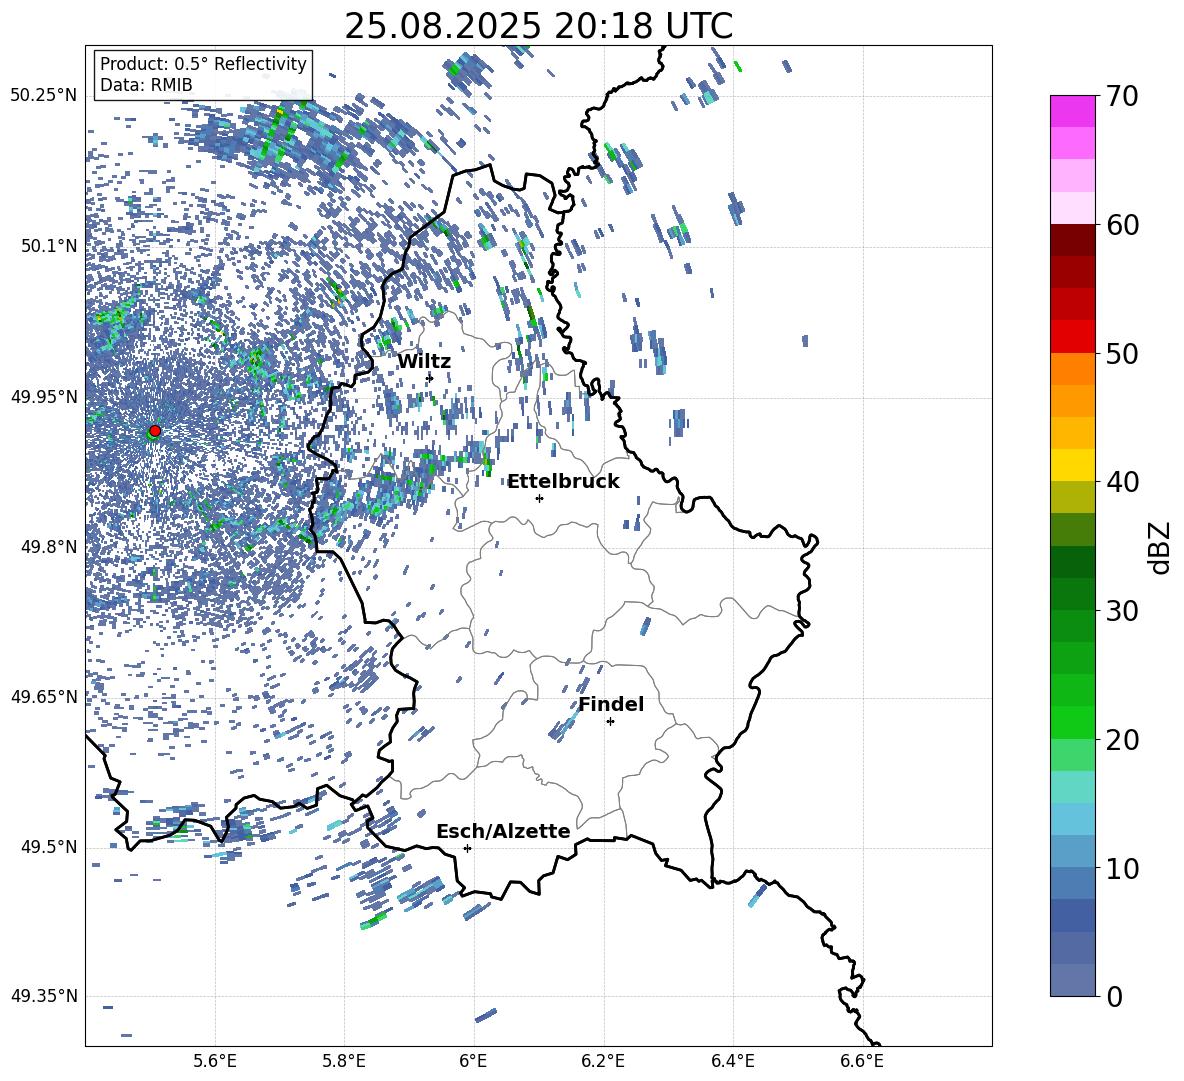This screenshot has width=1184, height=1081.
Task: Click the orange colorbar segment below 50
Action: 1072,369
